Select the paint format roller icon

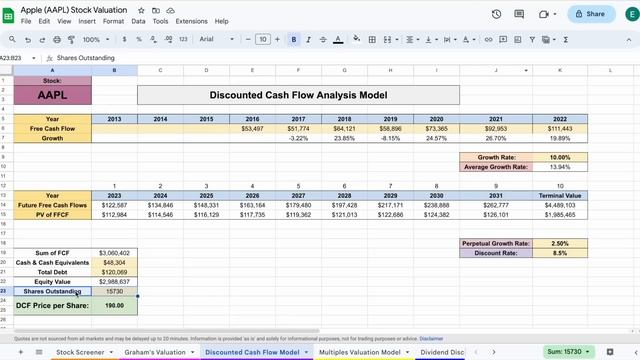(71, 40)
